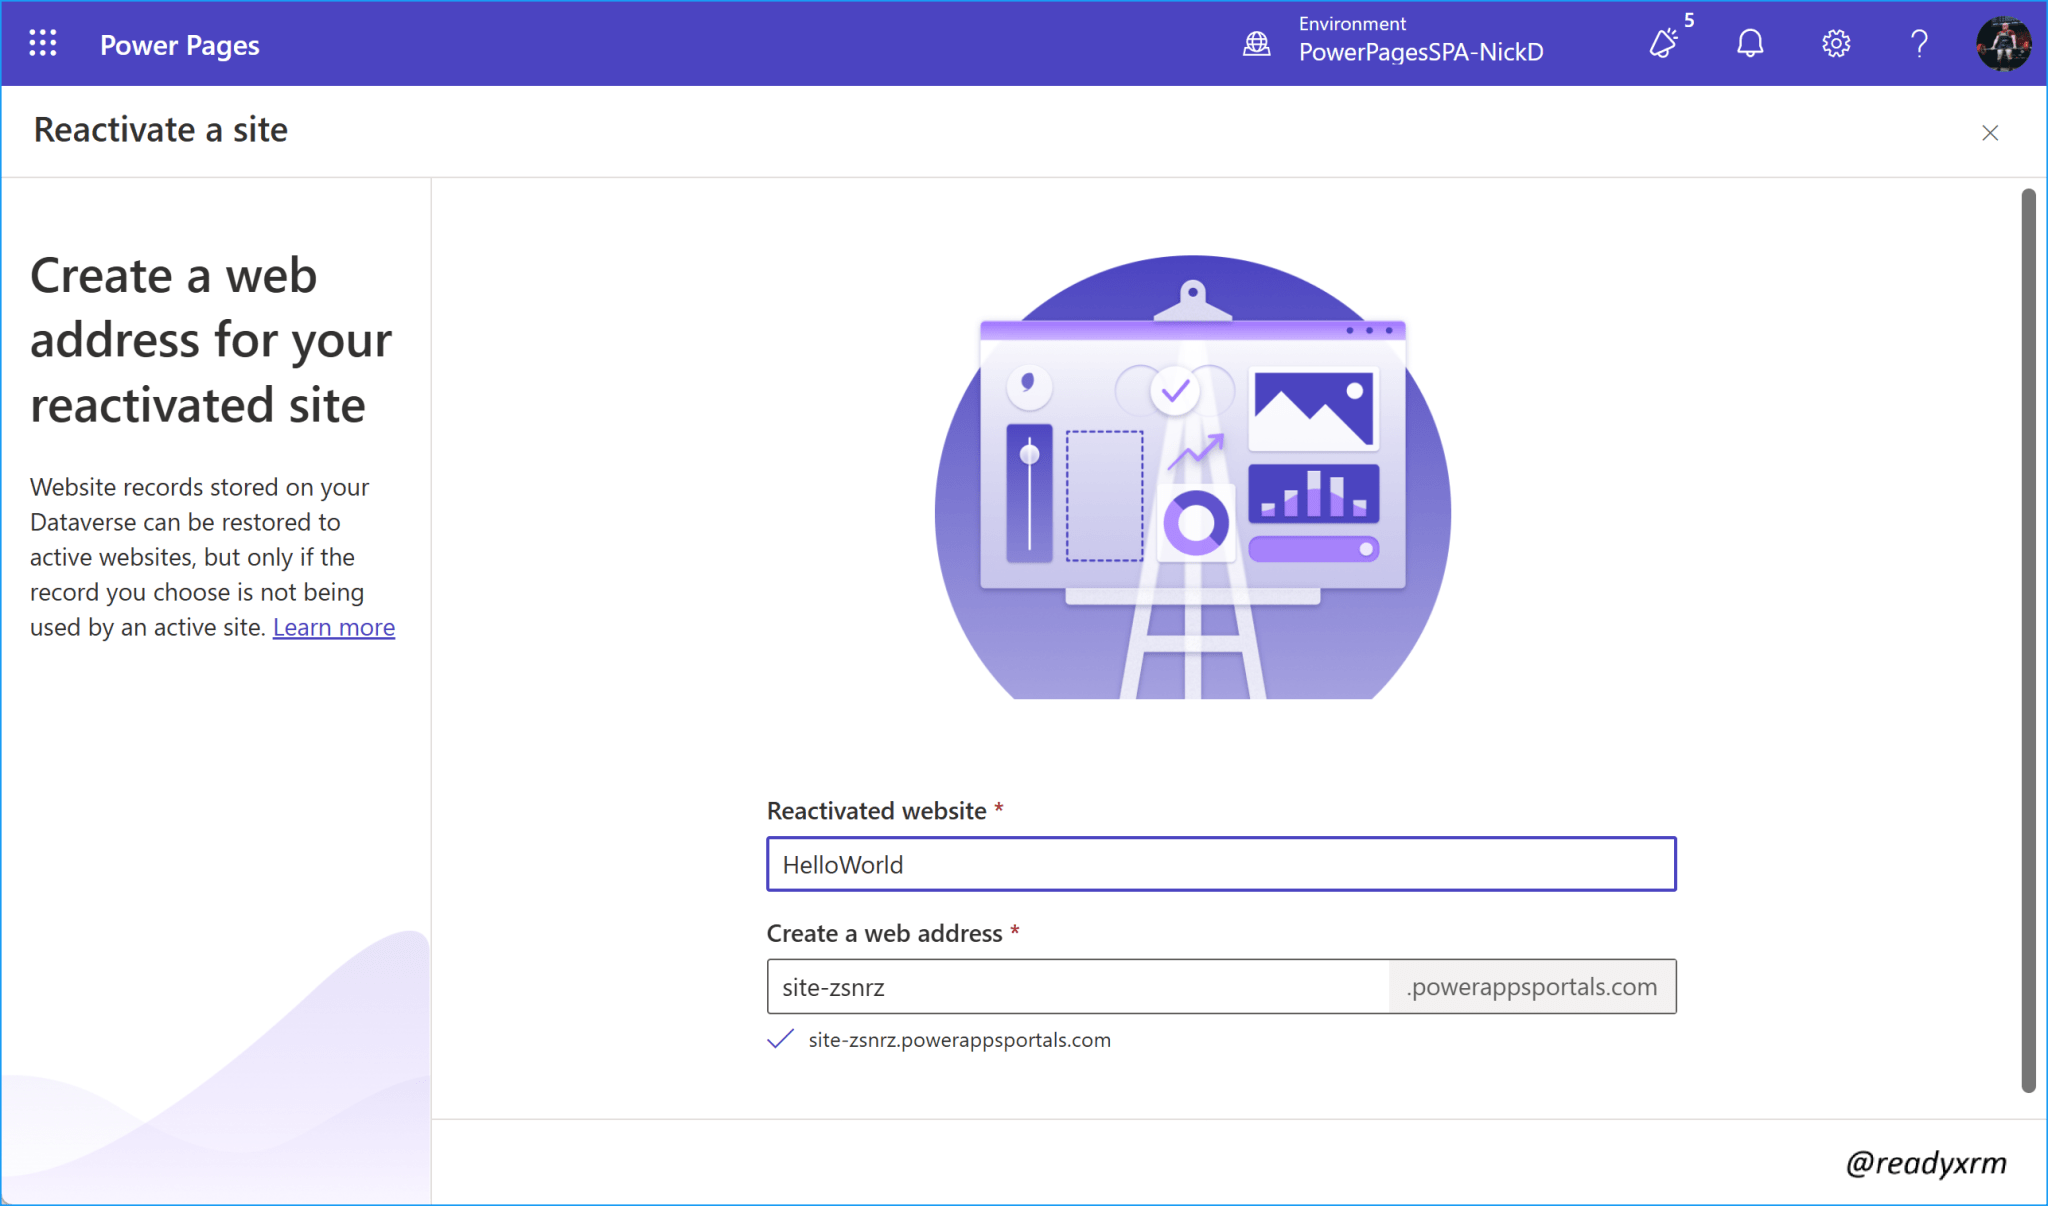Focus the Reactivated website field
This screenshot has width=2048, height=1206.
[x=1221, y=864]
